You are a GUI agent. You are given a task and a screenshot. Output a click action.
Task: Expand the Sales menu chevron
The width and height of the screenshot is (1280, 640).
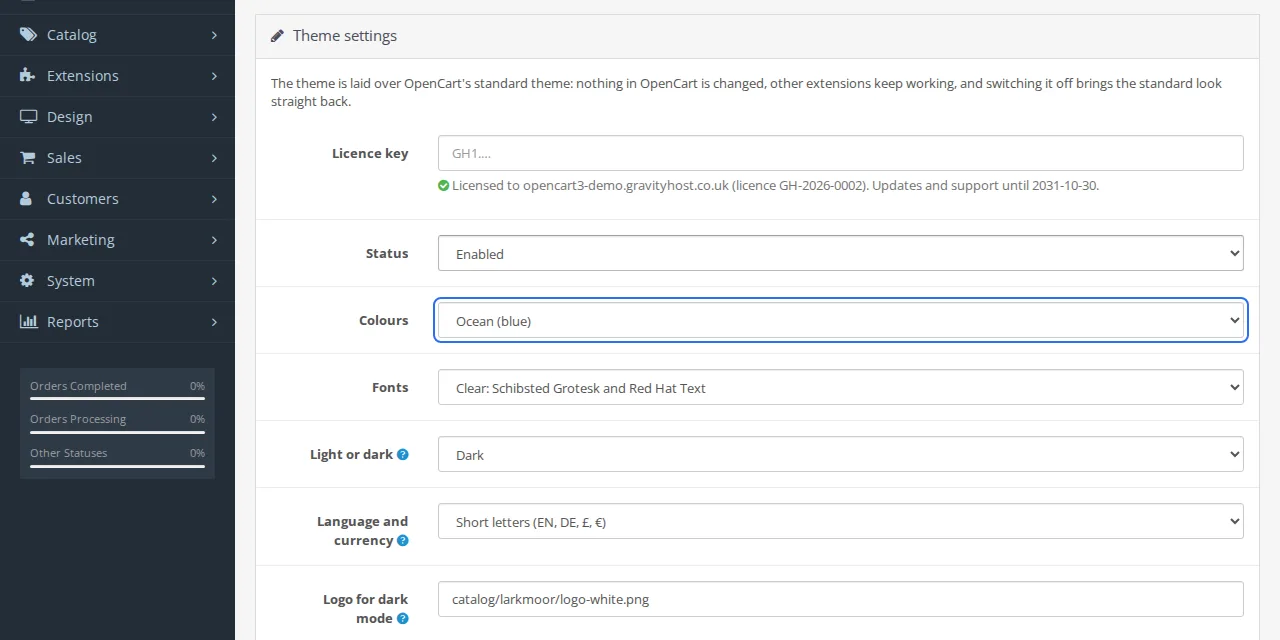(215, 158)
